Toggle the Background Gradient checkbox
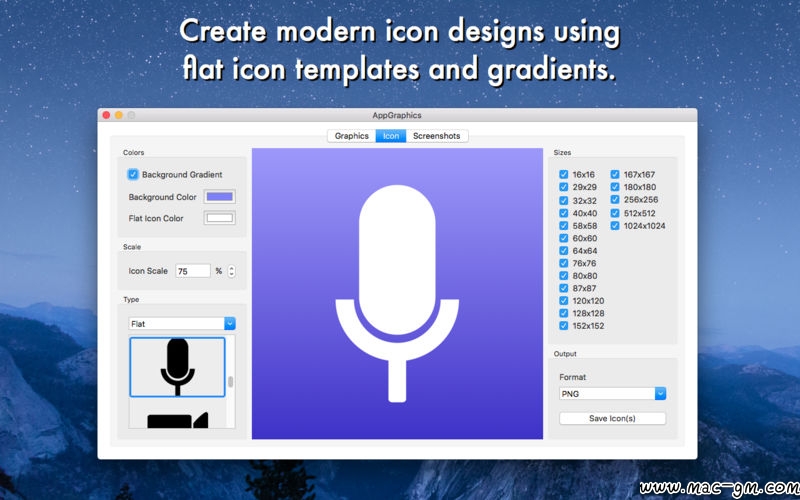 pyautogui.click(x=133, y=174)
